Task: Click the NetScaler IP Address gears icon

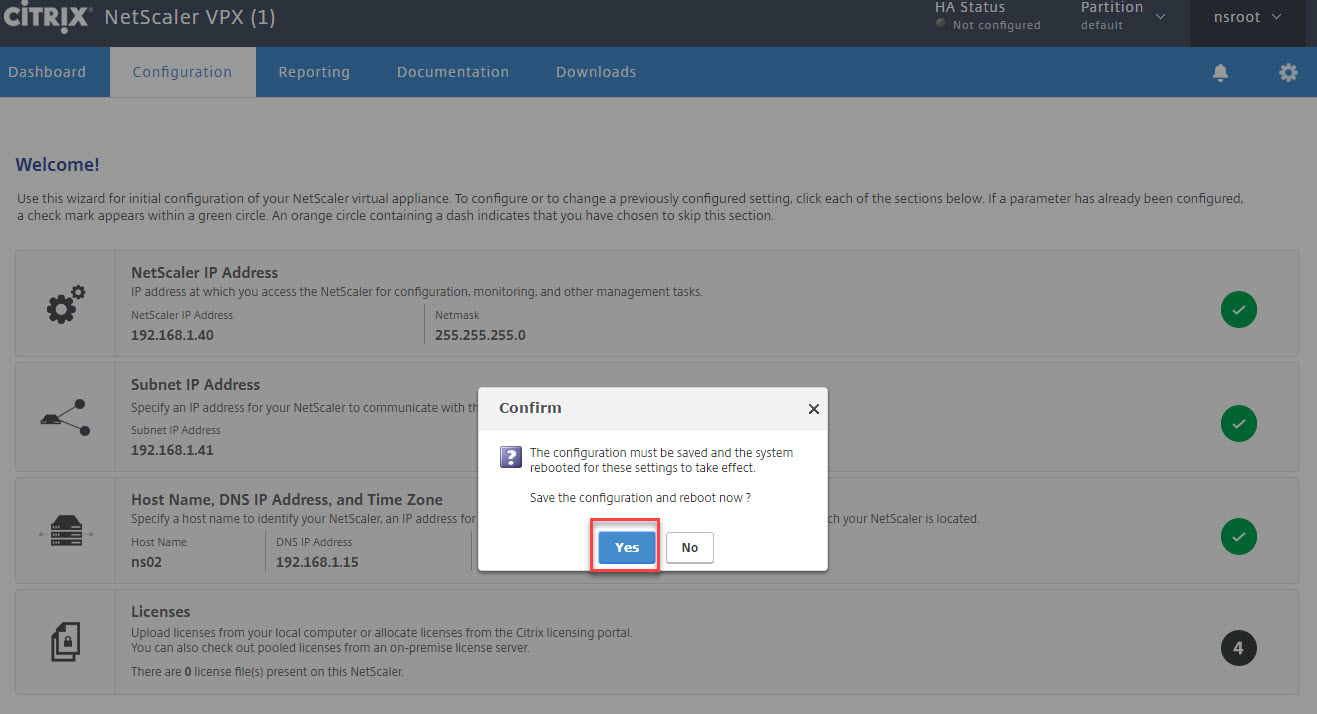Action: pyautogui.click(x=66, y=304)
